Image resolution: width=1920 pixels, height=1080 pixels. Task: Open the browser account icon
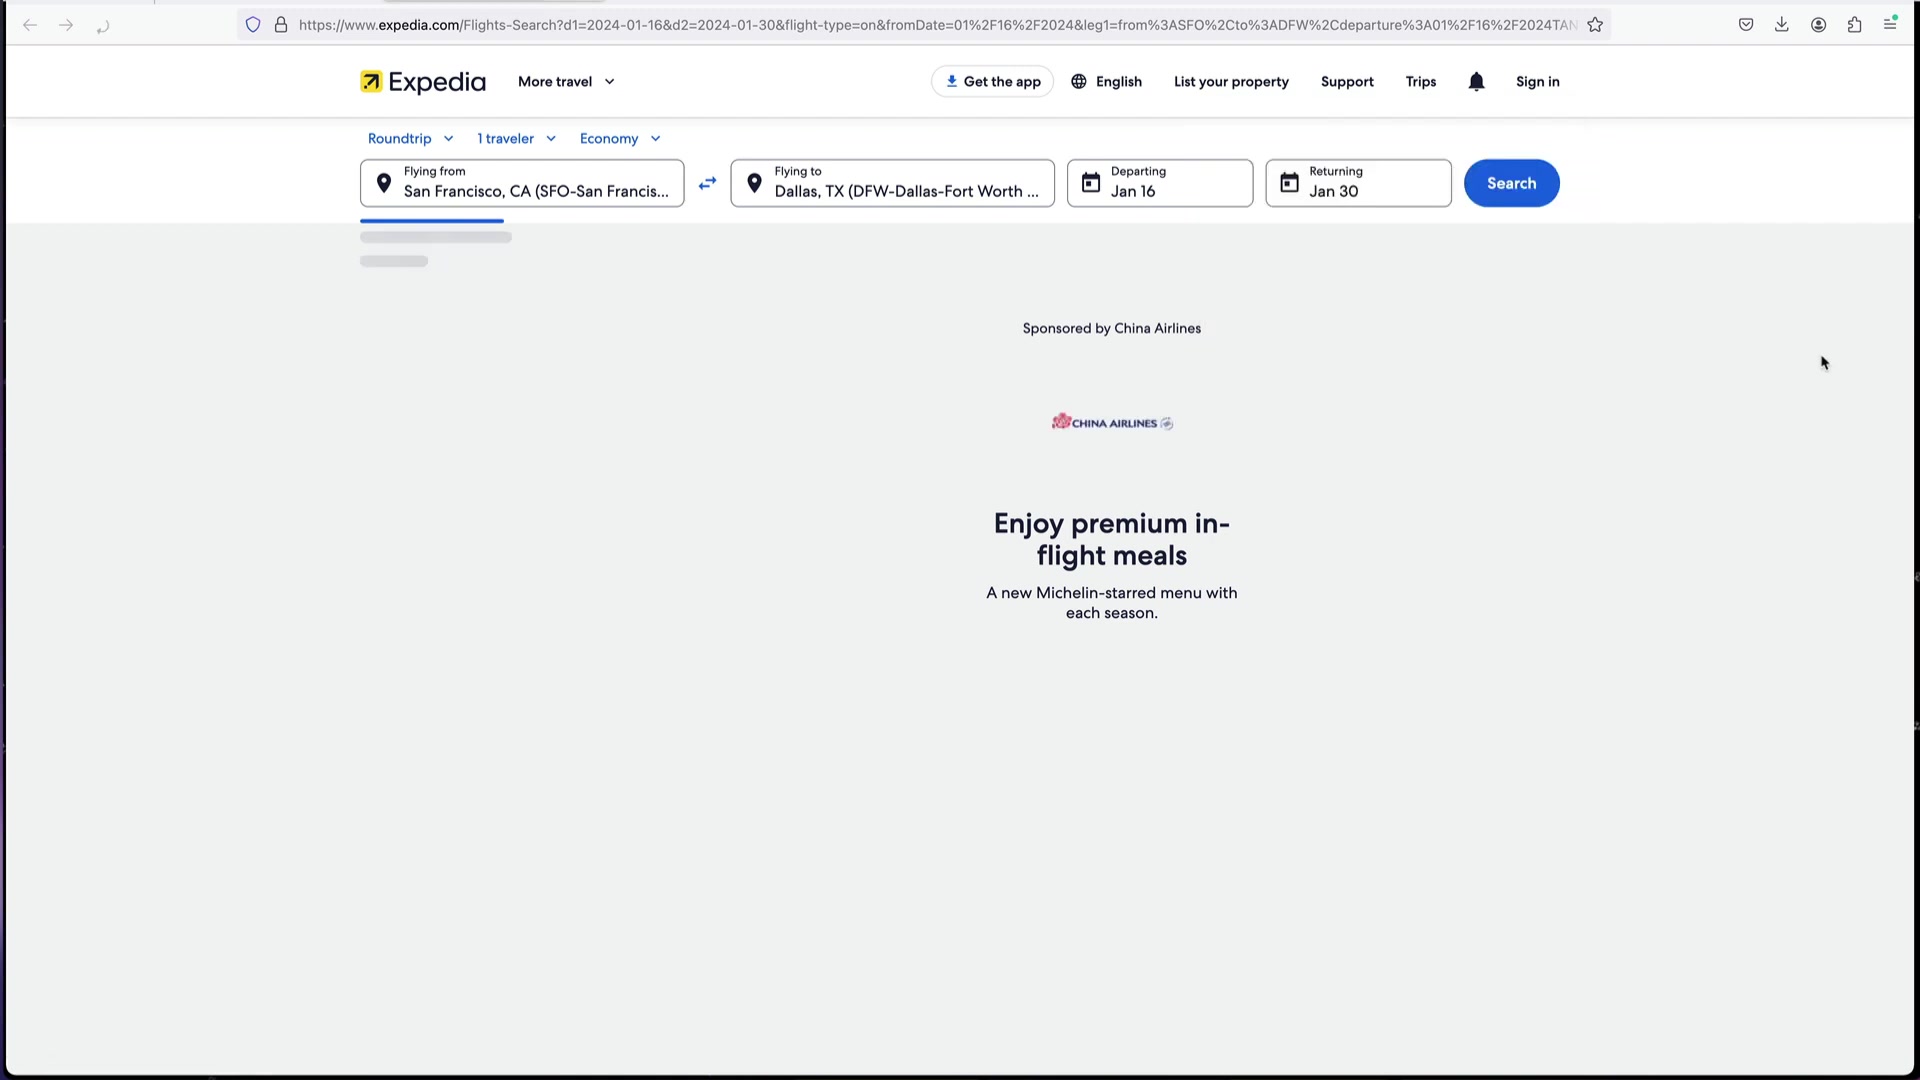click(x=1819, y=25)
